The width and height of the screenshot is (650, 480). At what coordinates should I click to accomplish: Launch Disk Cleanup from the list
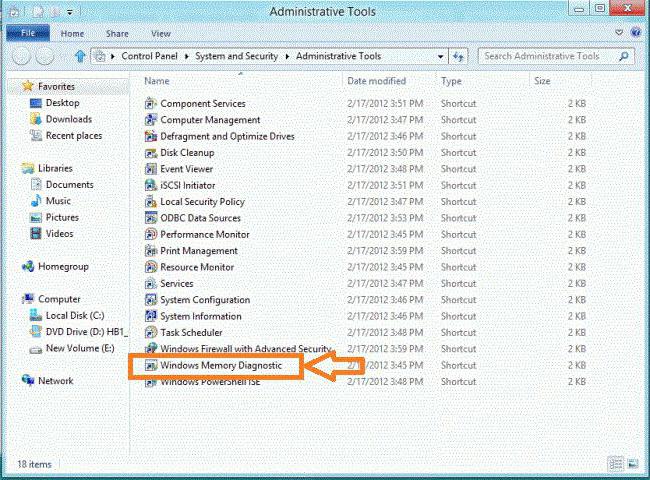(187, 153)
